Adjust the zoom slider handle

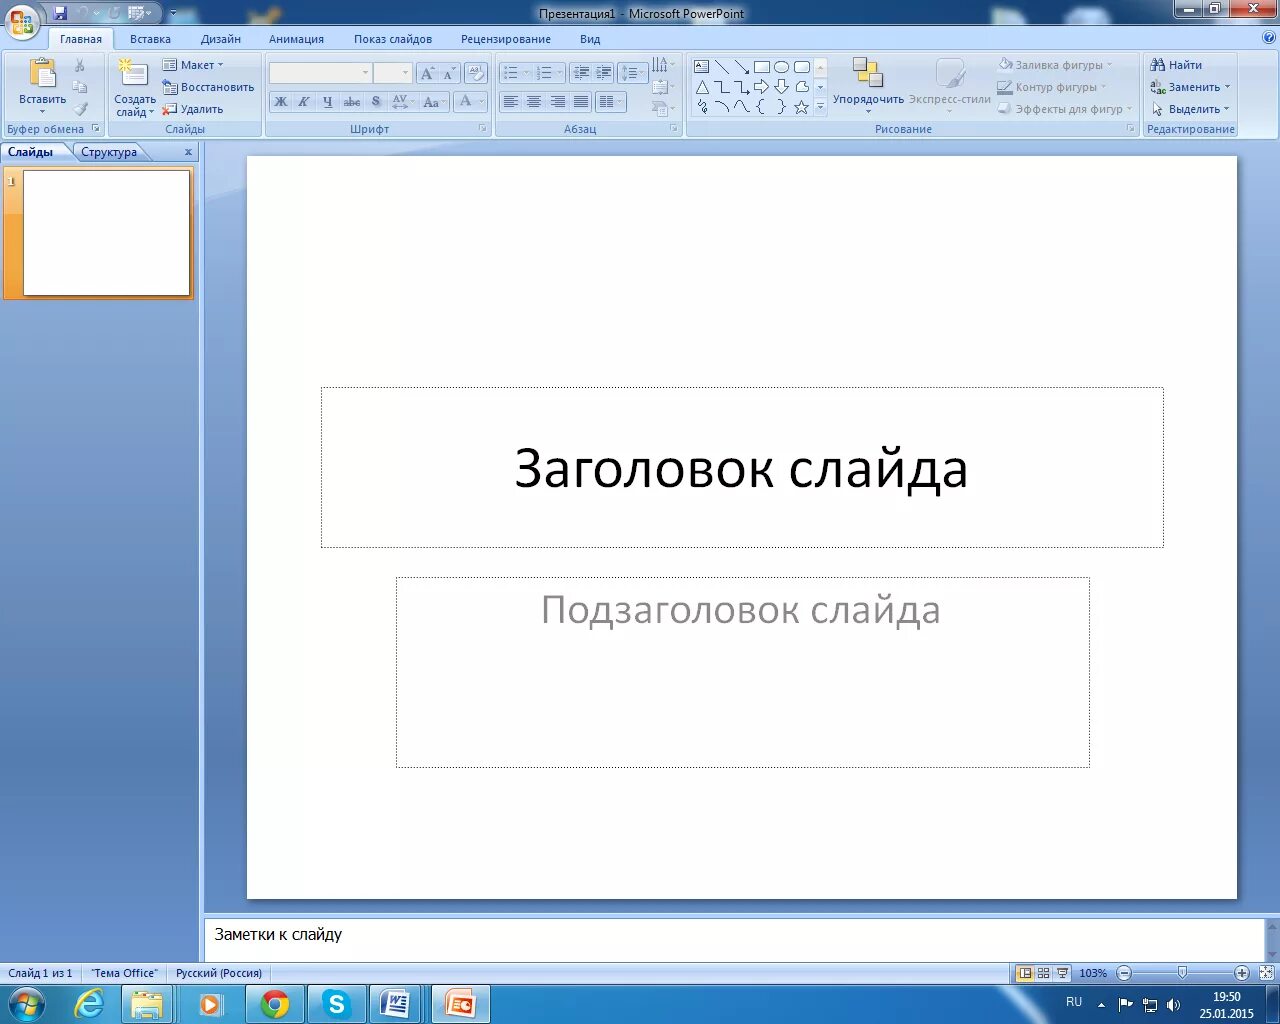pyautogui.click(x=1183, y=973)
